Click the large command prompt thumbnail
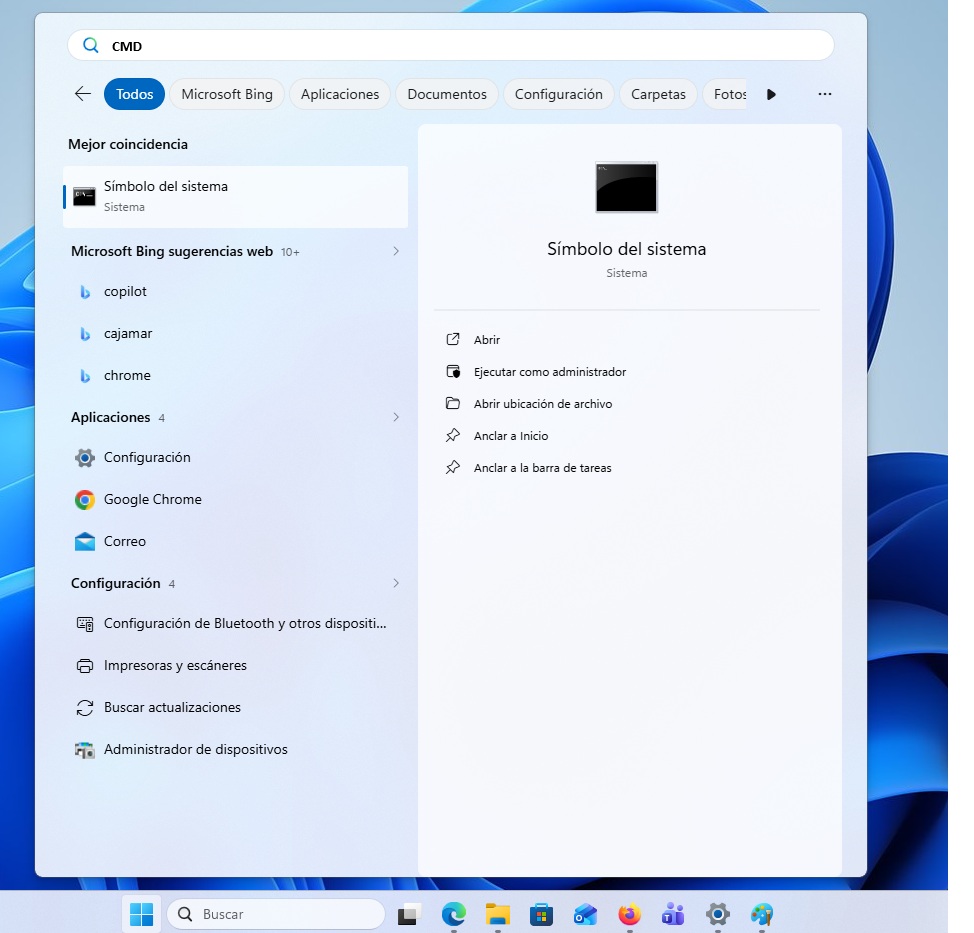974x933 pixels. pyautogui.click(x=626, y=187)
